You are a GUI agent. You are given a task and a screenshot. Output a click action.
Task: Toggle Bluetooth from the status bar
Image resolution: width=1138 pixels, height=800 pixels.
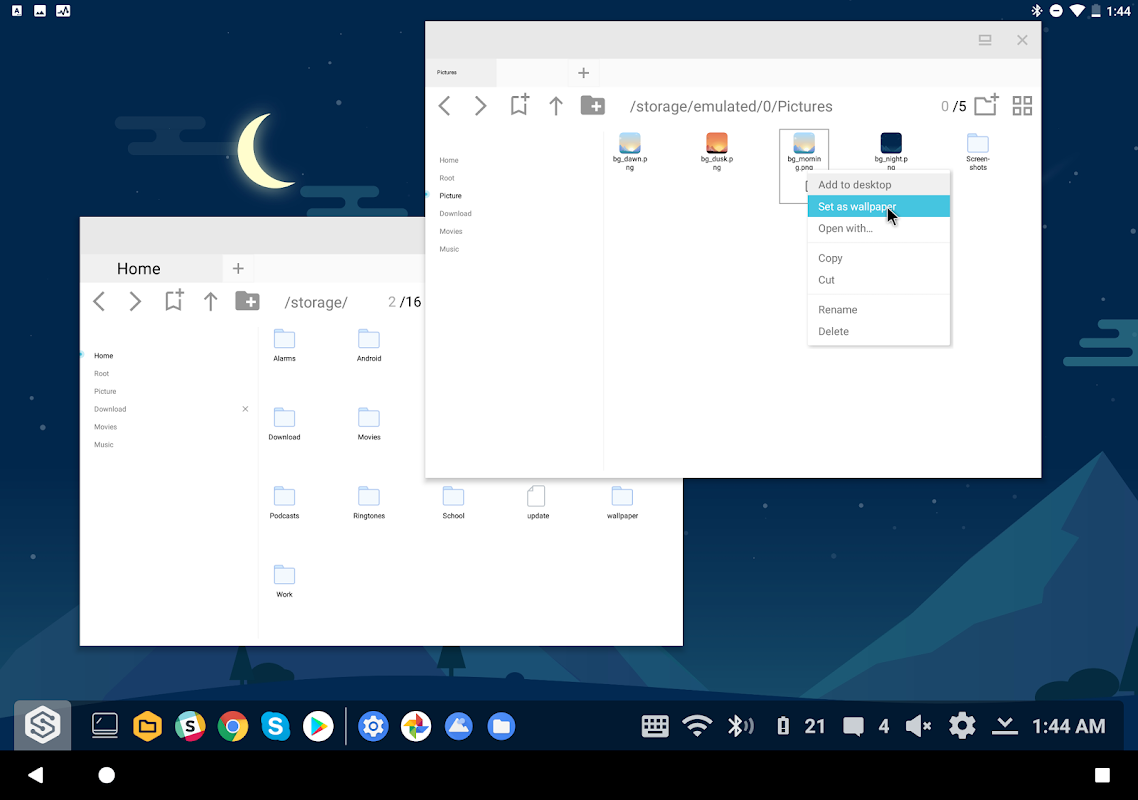(x=741, y=726)
